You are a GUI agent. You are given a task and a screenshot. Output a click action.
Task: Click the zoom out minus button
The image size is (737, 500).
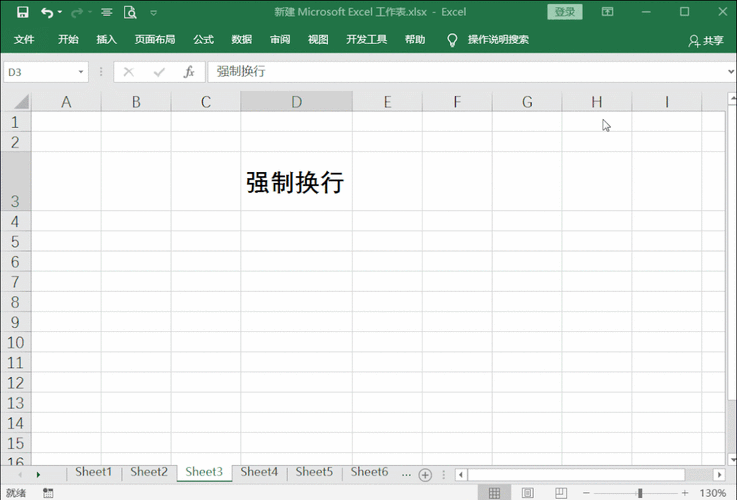click(x=586, y=492)
